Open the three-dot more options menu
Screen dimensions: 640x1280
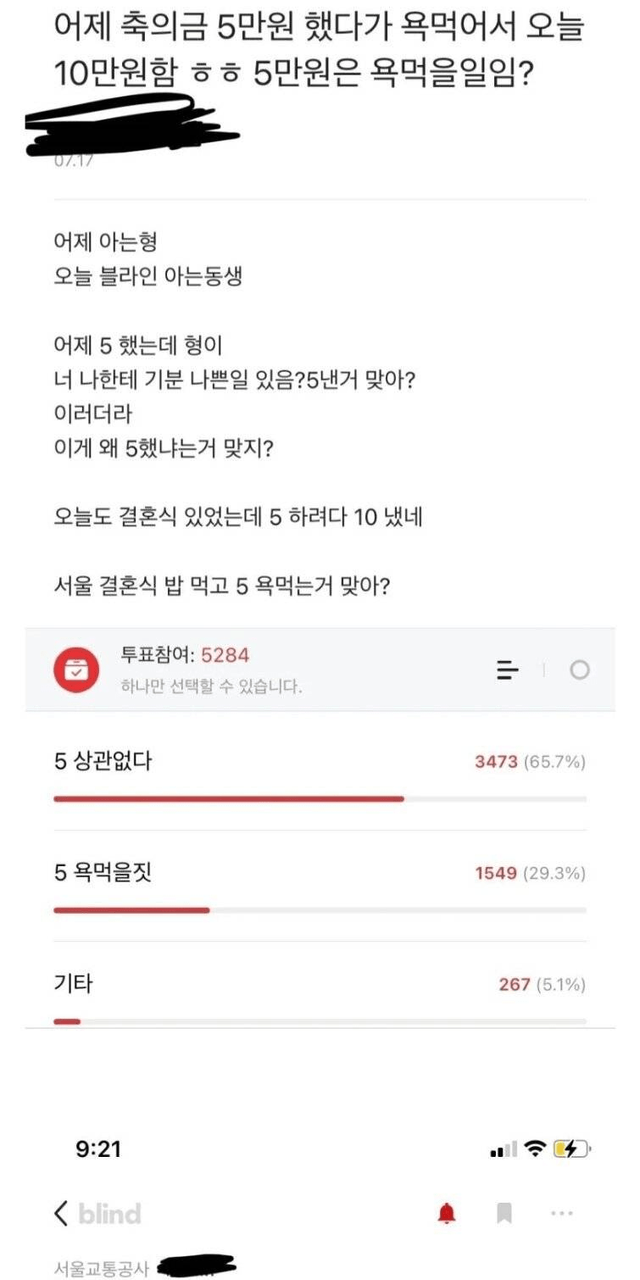pyautogui.click(x=562, y=1214)
